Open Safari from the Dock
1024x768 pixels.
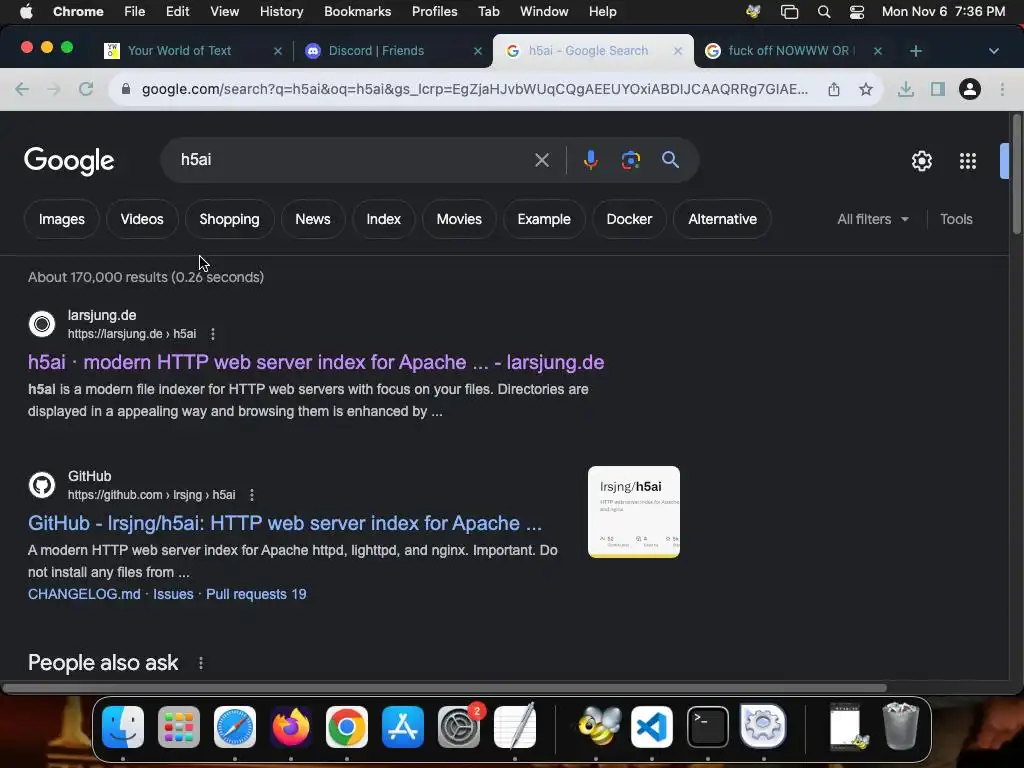(x=235, y=727)
